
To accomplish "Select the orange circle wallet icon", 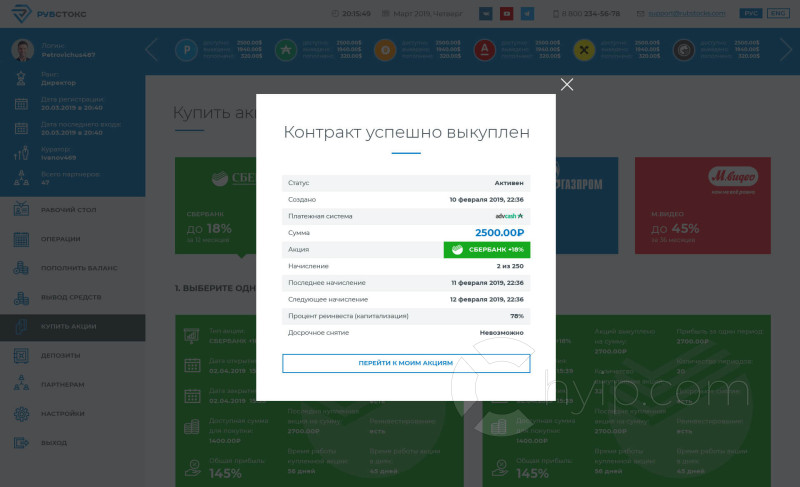I will click(385, 50).
